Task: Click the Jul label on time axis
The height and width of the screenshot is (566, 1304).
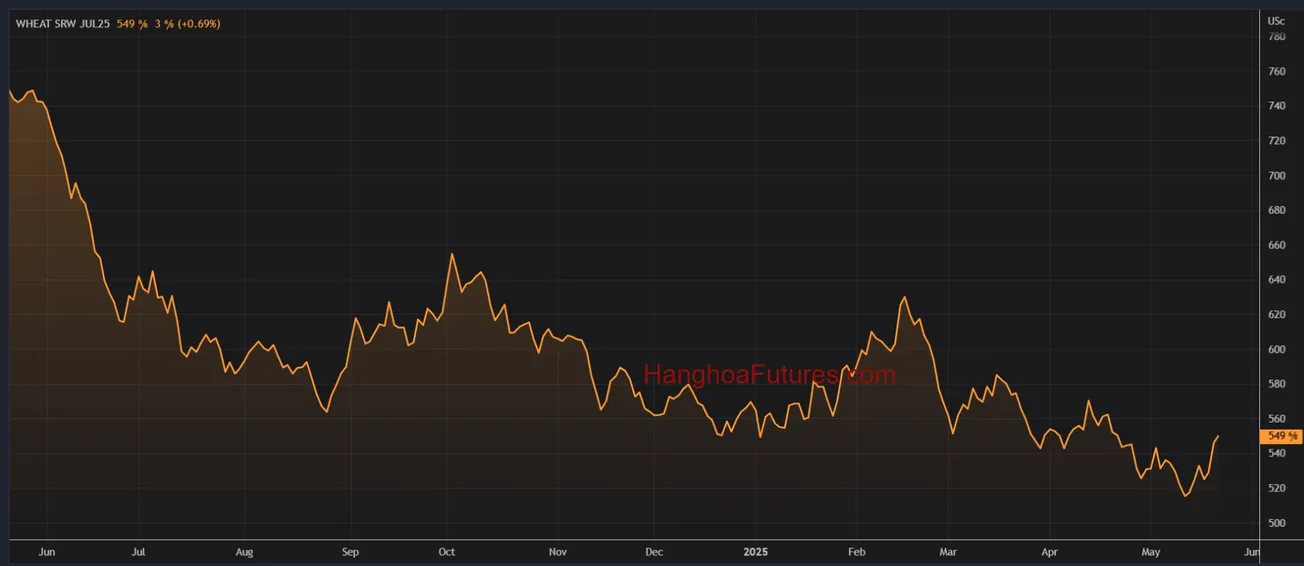Action: [x=139, y=551]
